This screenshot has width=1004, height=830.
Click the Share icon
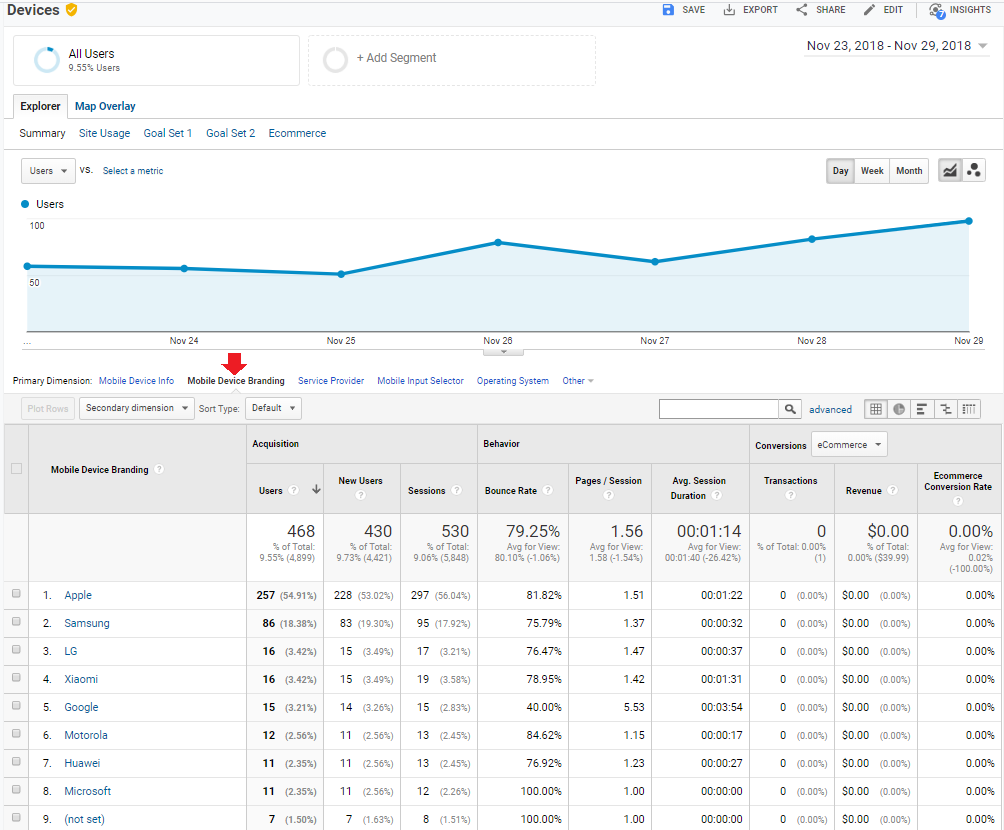(x=801, y=10)
